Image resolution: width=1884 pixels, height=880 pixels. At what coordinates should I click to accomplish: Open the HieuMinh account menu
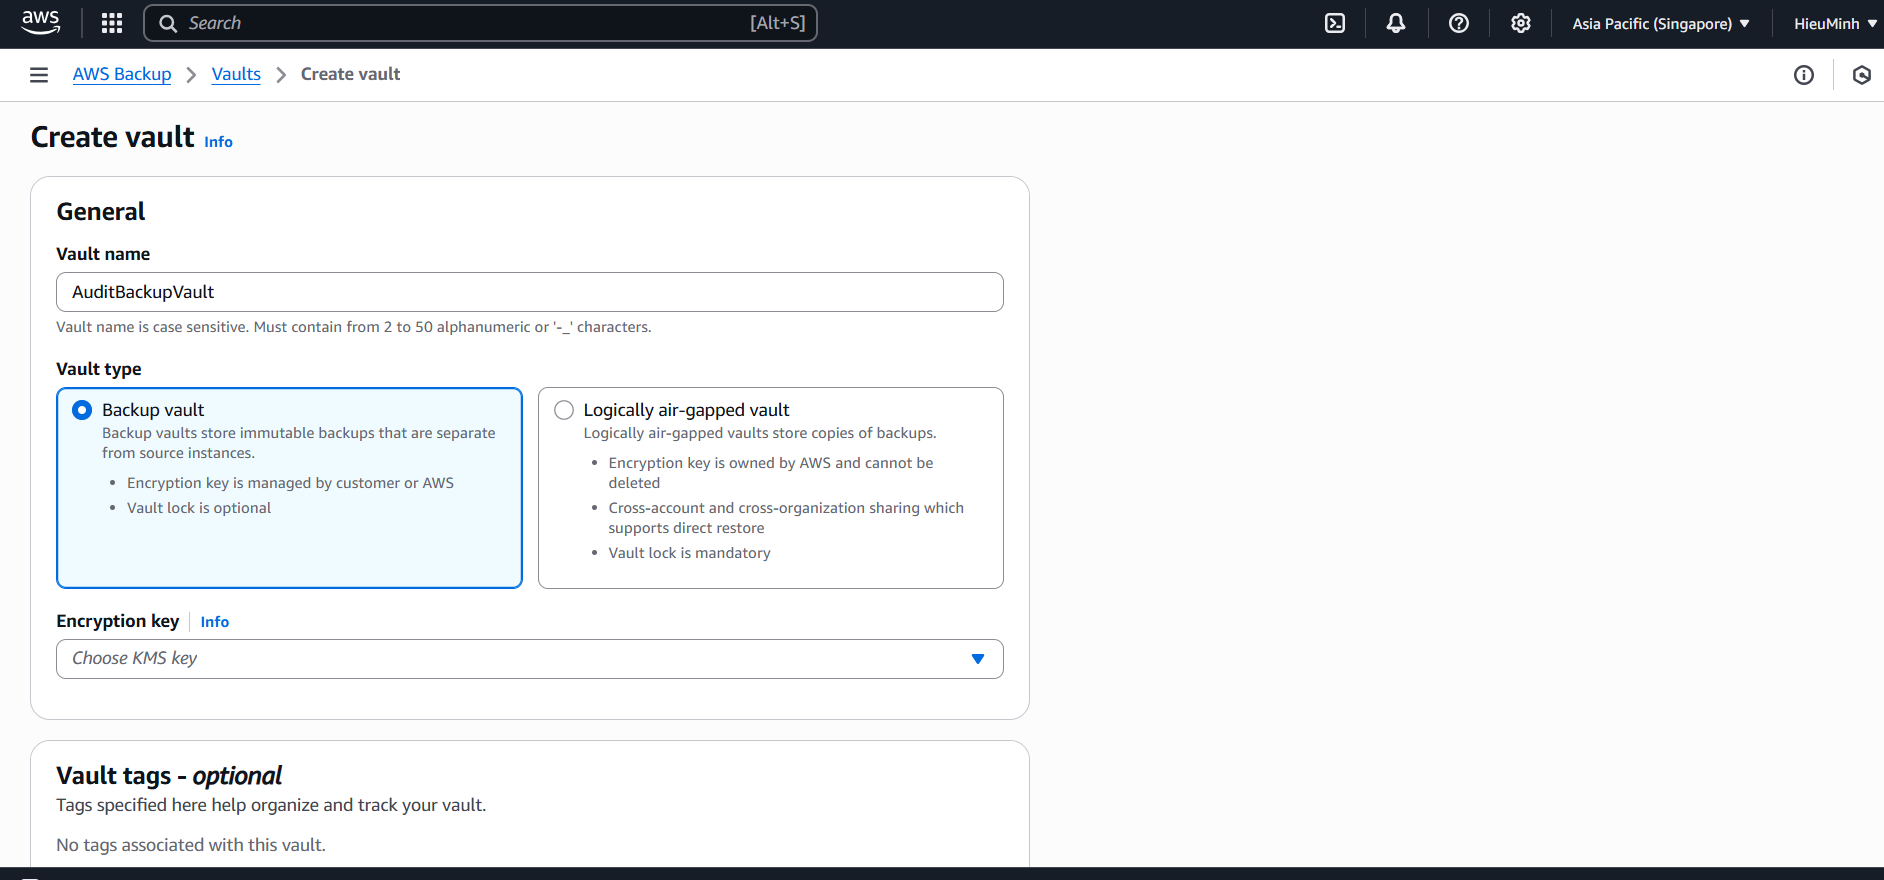[x=1835, y=23]
